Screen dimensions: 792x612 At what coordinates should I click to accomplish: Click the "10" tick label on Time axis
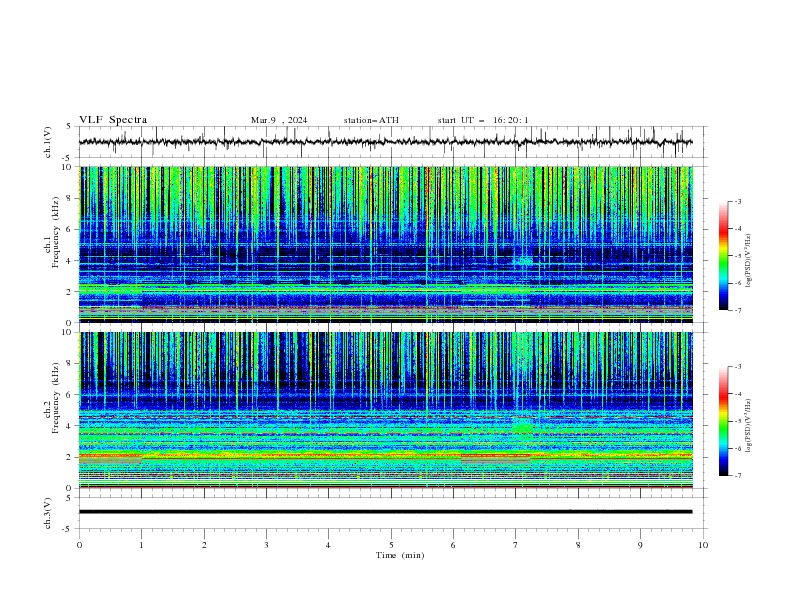coord(703,545)
